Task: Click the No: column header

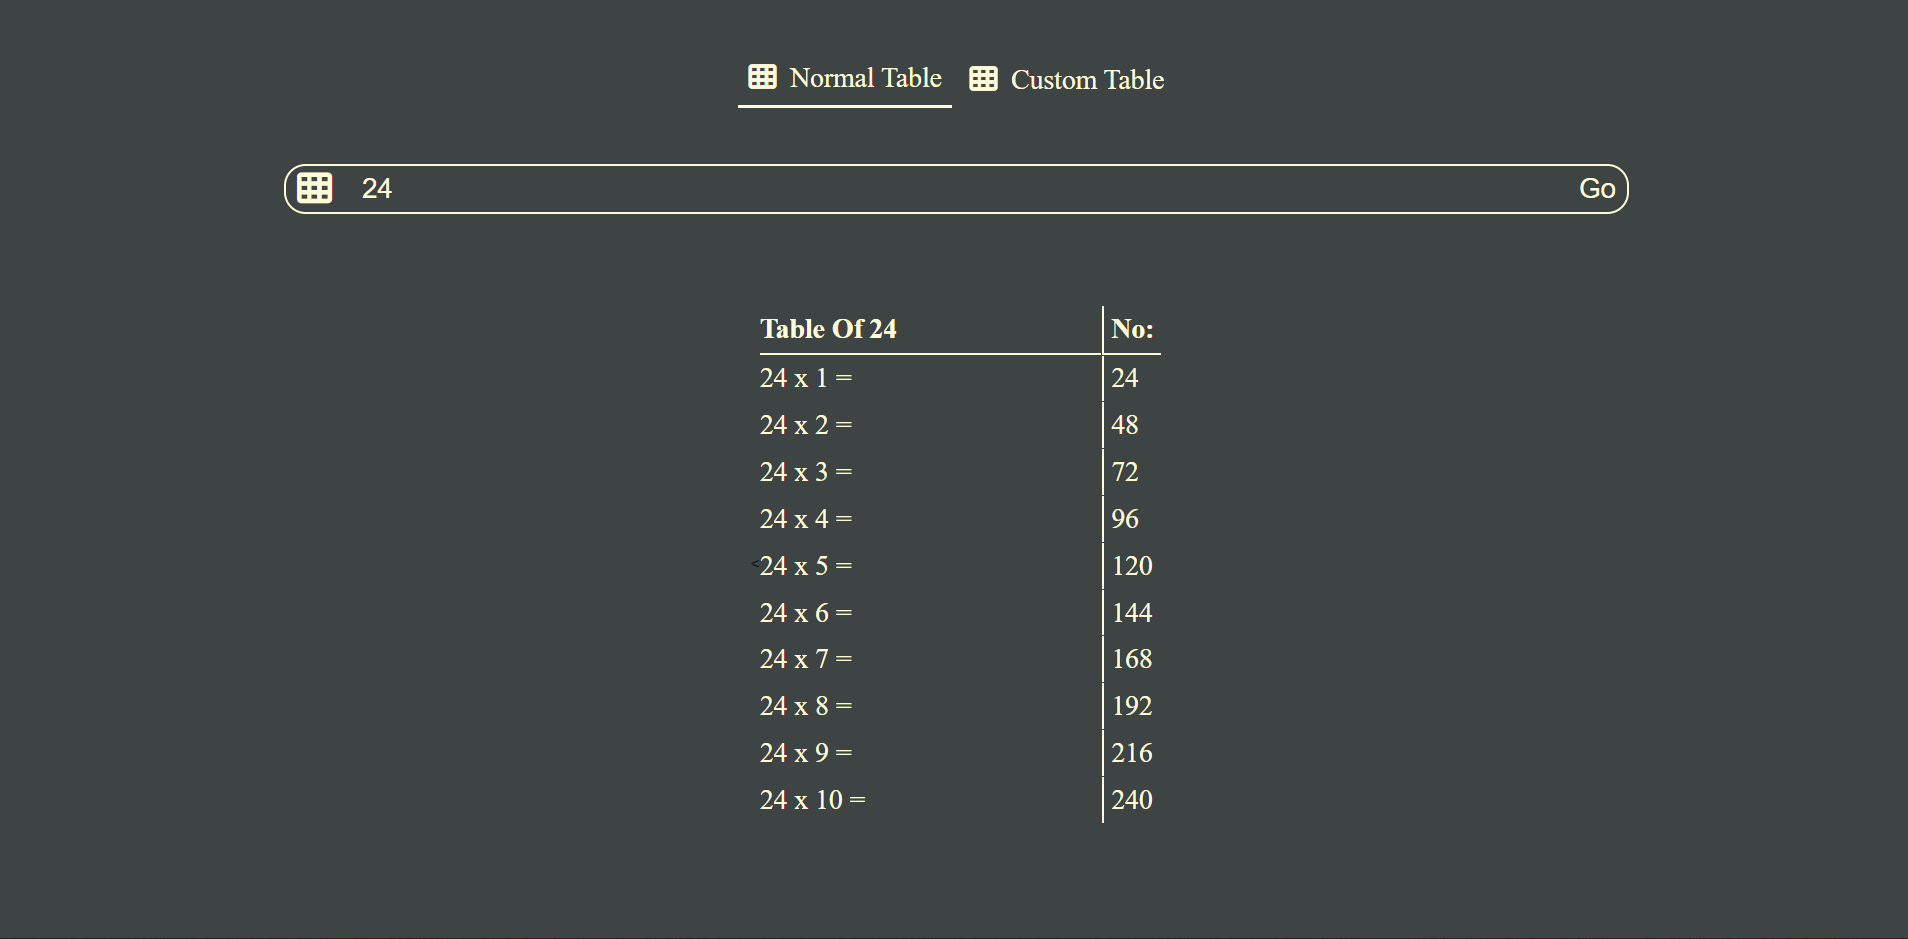Action: (x=1132, y=329)
